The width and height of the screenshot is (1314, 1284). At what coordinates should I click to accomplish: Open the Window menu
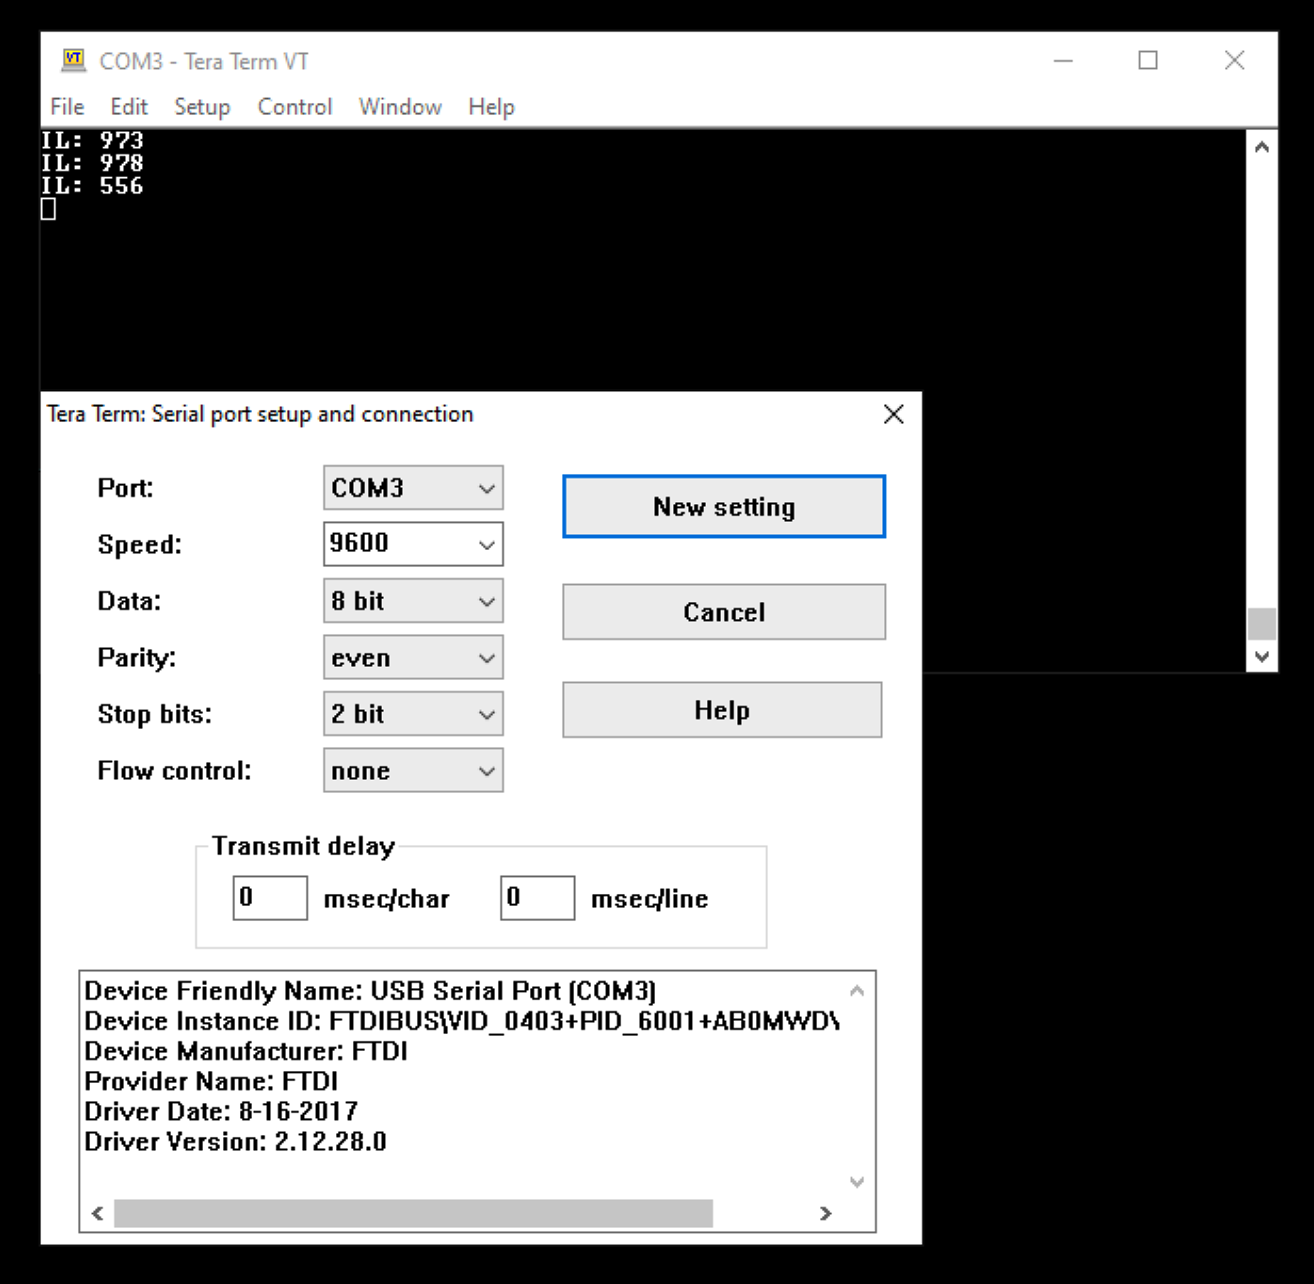[x=400, y=106]
